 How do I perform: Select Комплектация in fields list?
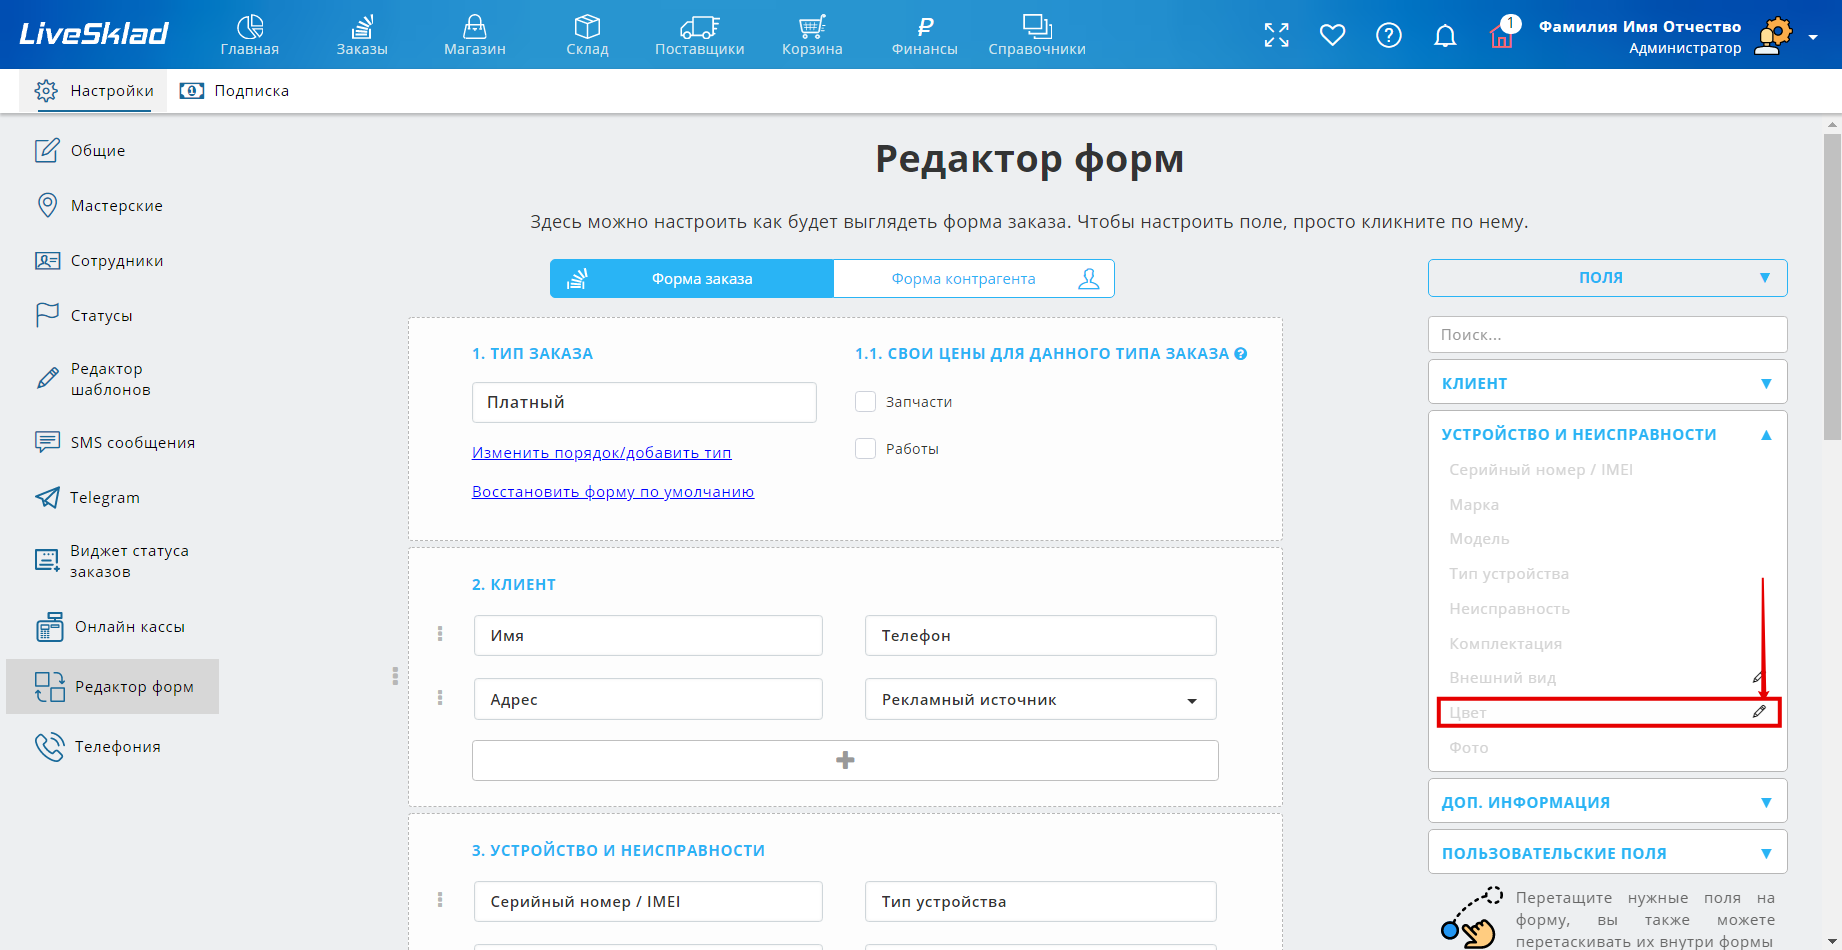click(x=1505, y=644)
